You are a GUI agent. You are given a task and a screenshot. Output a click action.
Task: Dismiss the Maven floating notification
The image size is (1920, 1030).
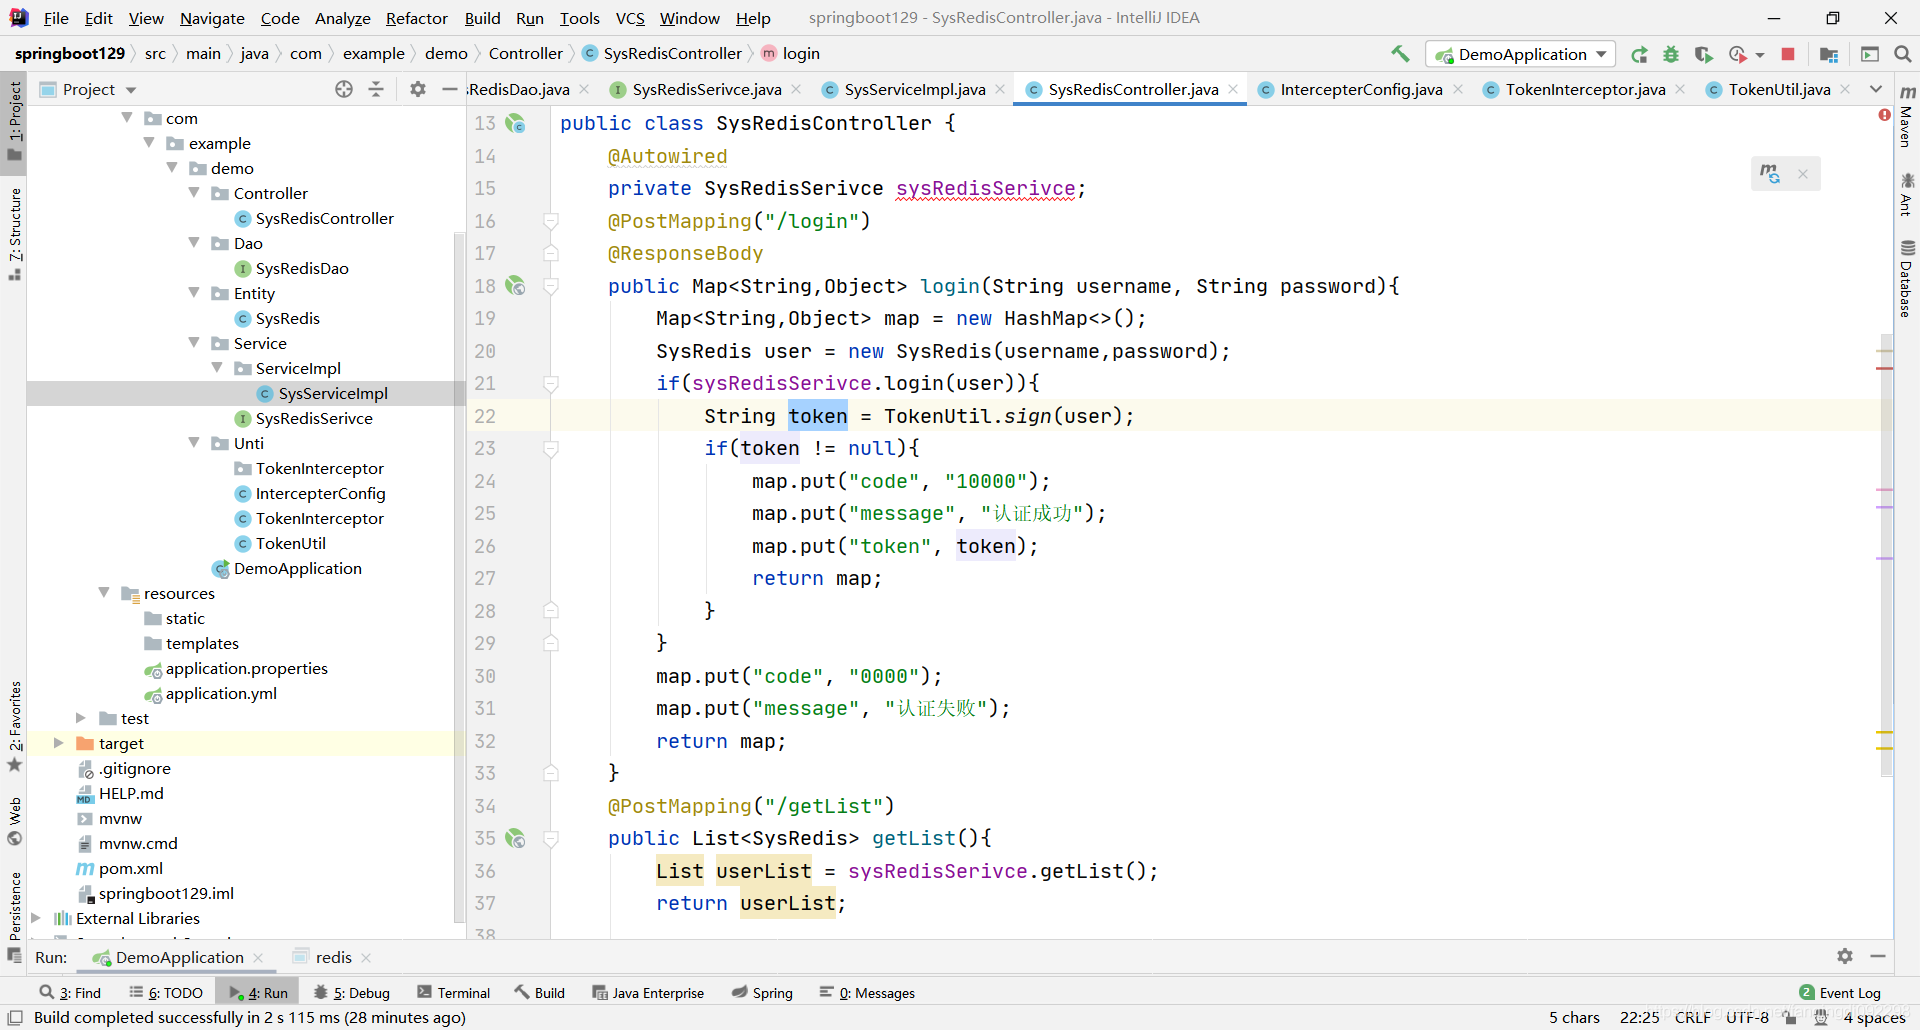coord(1803,174)
